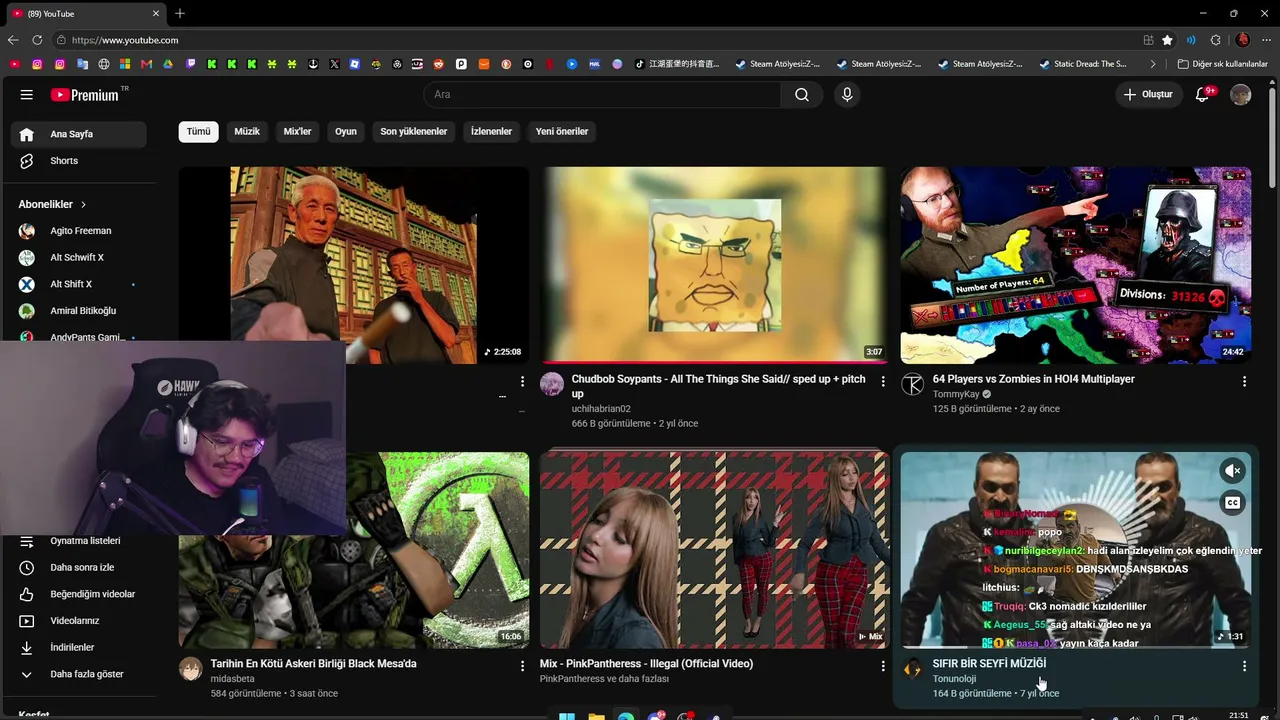Click the favorites star in the address bar
This screenshot has width=1280, height=720.
click(x=1167, y=40)
